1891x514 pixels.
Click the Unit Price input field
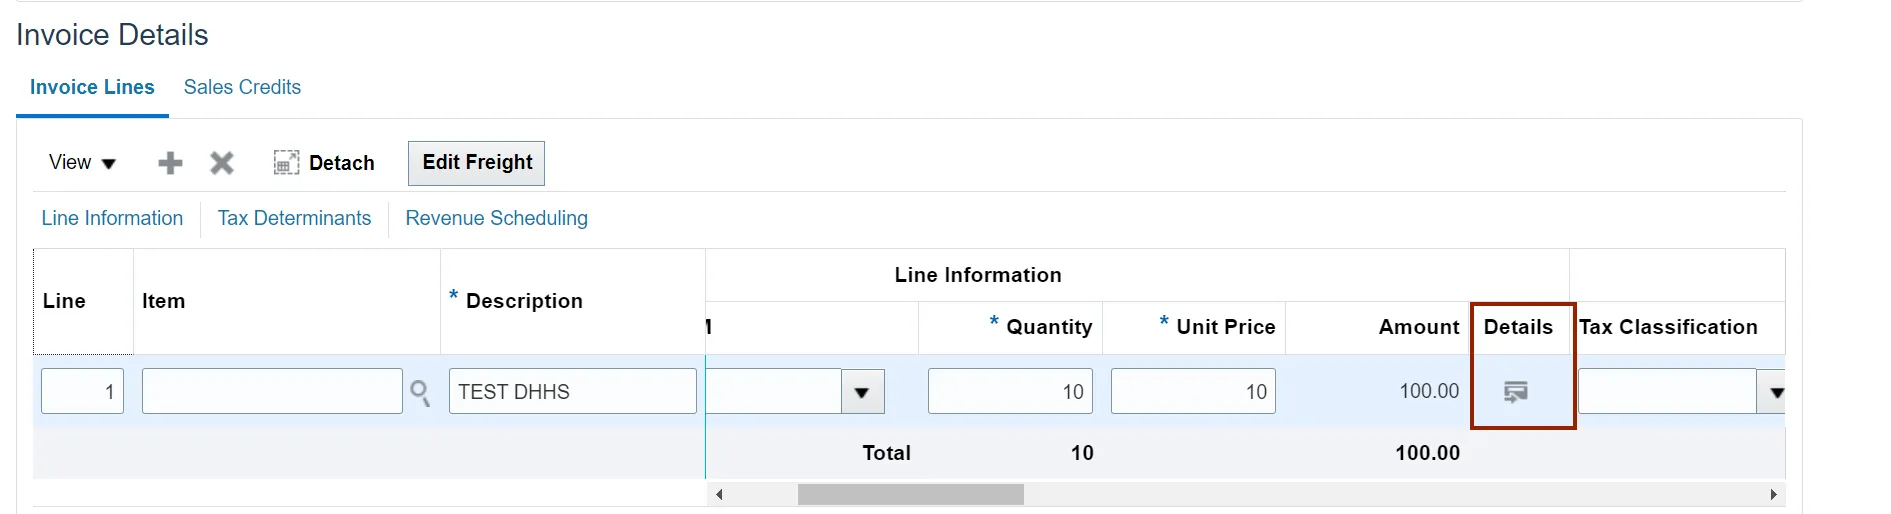(x=1192, y=392)
